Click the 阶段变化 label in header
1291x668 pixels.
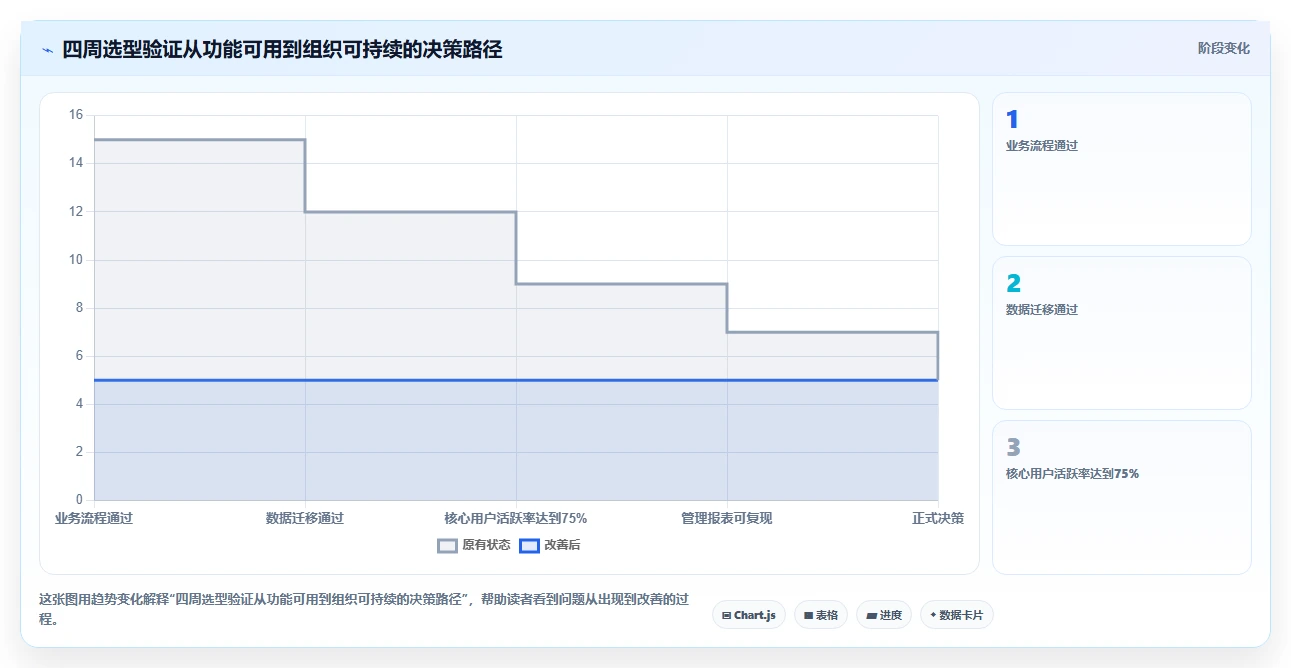pos(1223,48)
